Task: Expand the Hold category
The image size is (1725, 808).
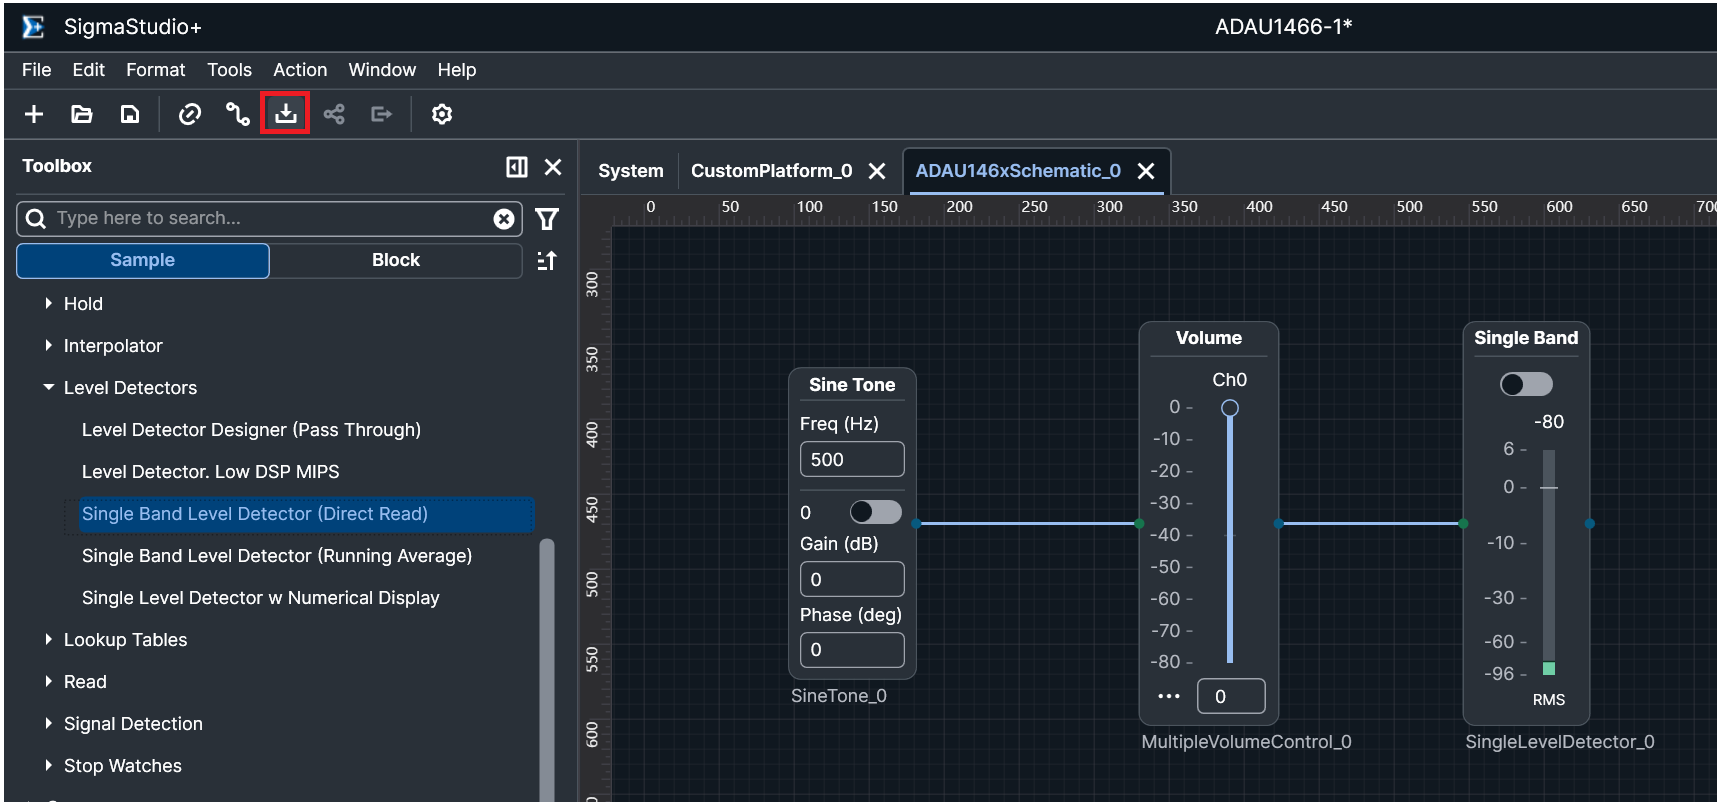Action: tap(48, 303)
